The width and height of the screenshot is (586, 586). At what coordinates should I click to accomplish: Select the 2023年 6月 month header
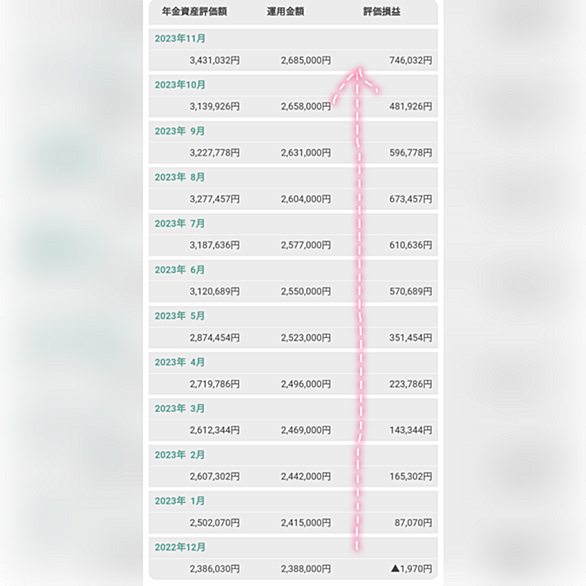pyautogui.click(x=293, y=270)
